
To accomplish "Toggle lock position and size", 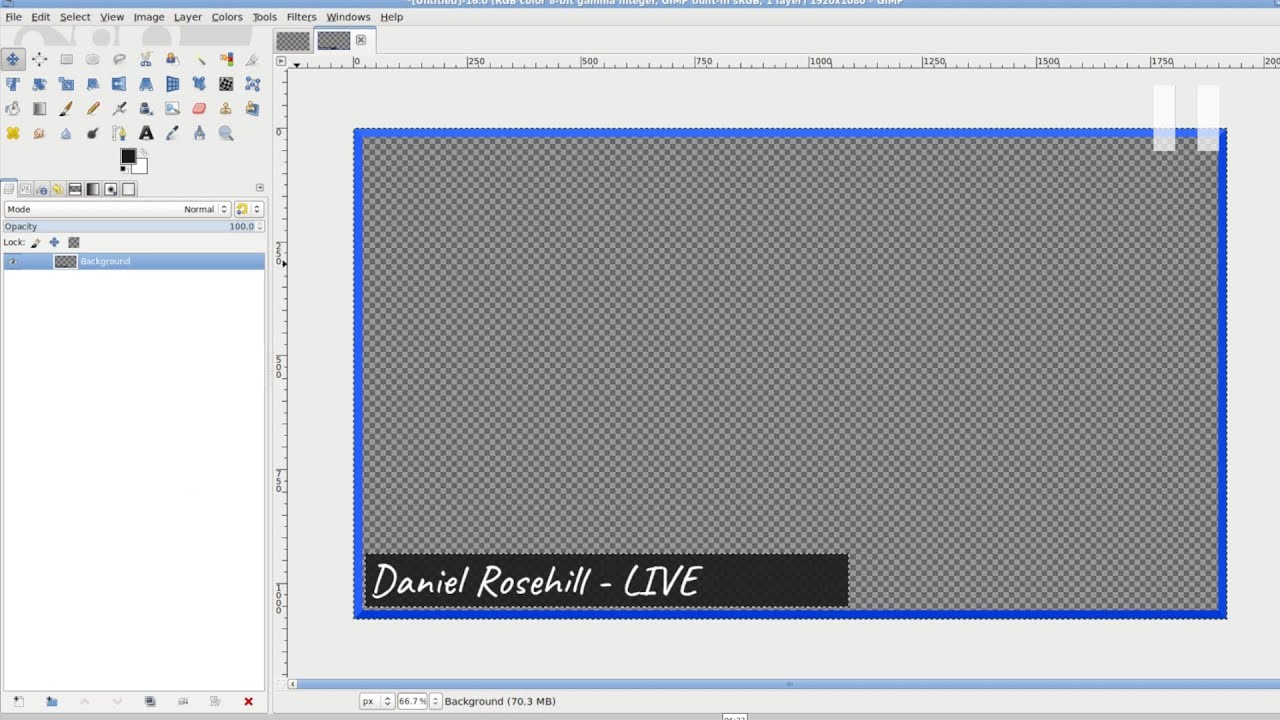I will (x=54, y=242).
